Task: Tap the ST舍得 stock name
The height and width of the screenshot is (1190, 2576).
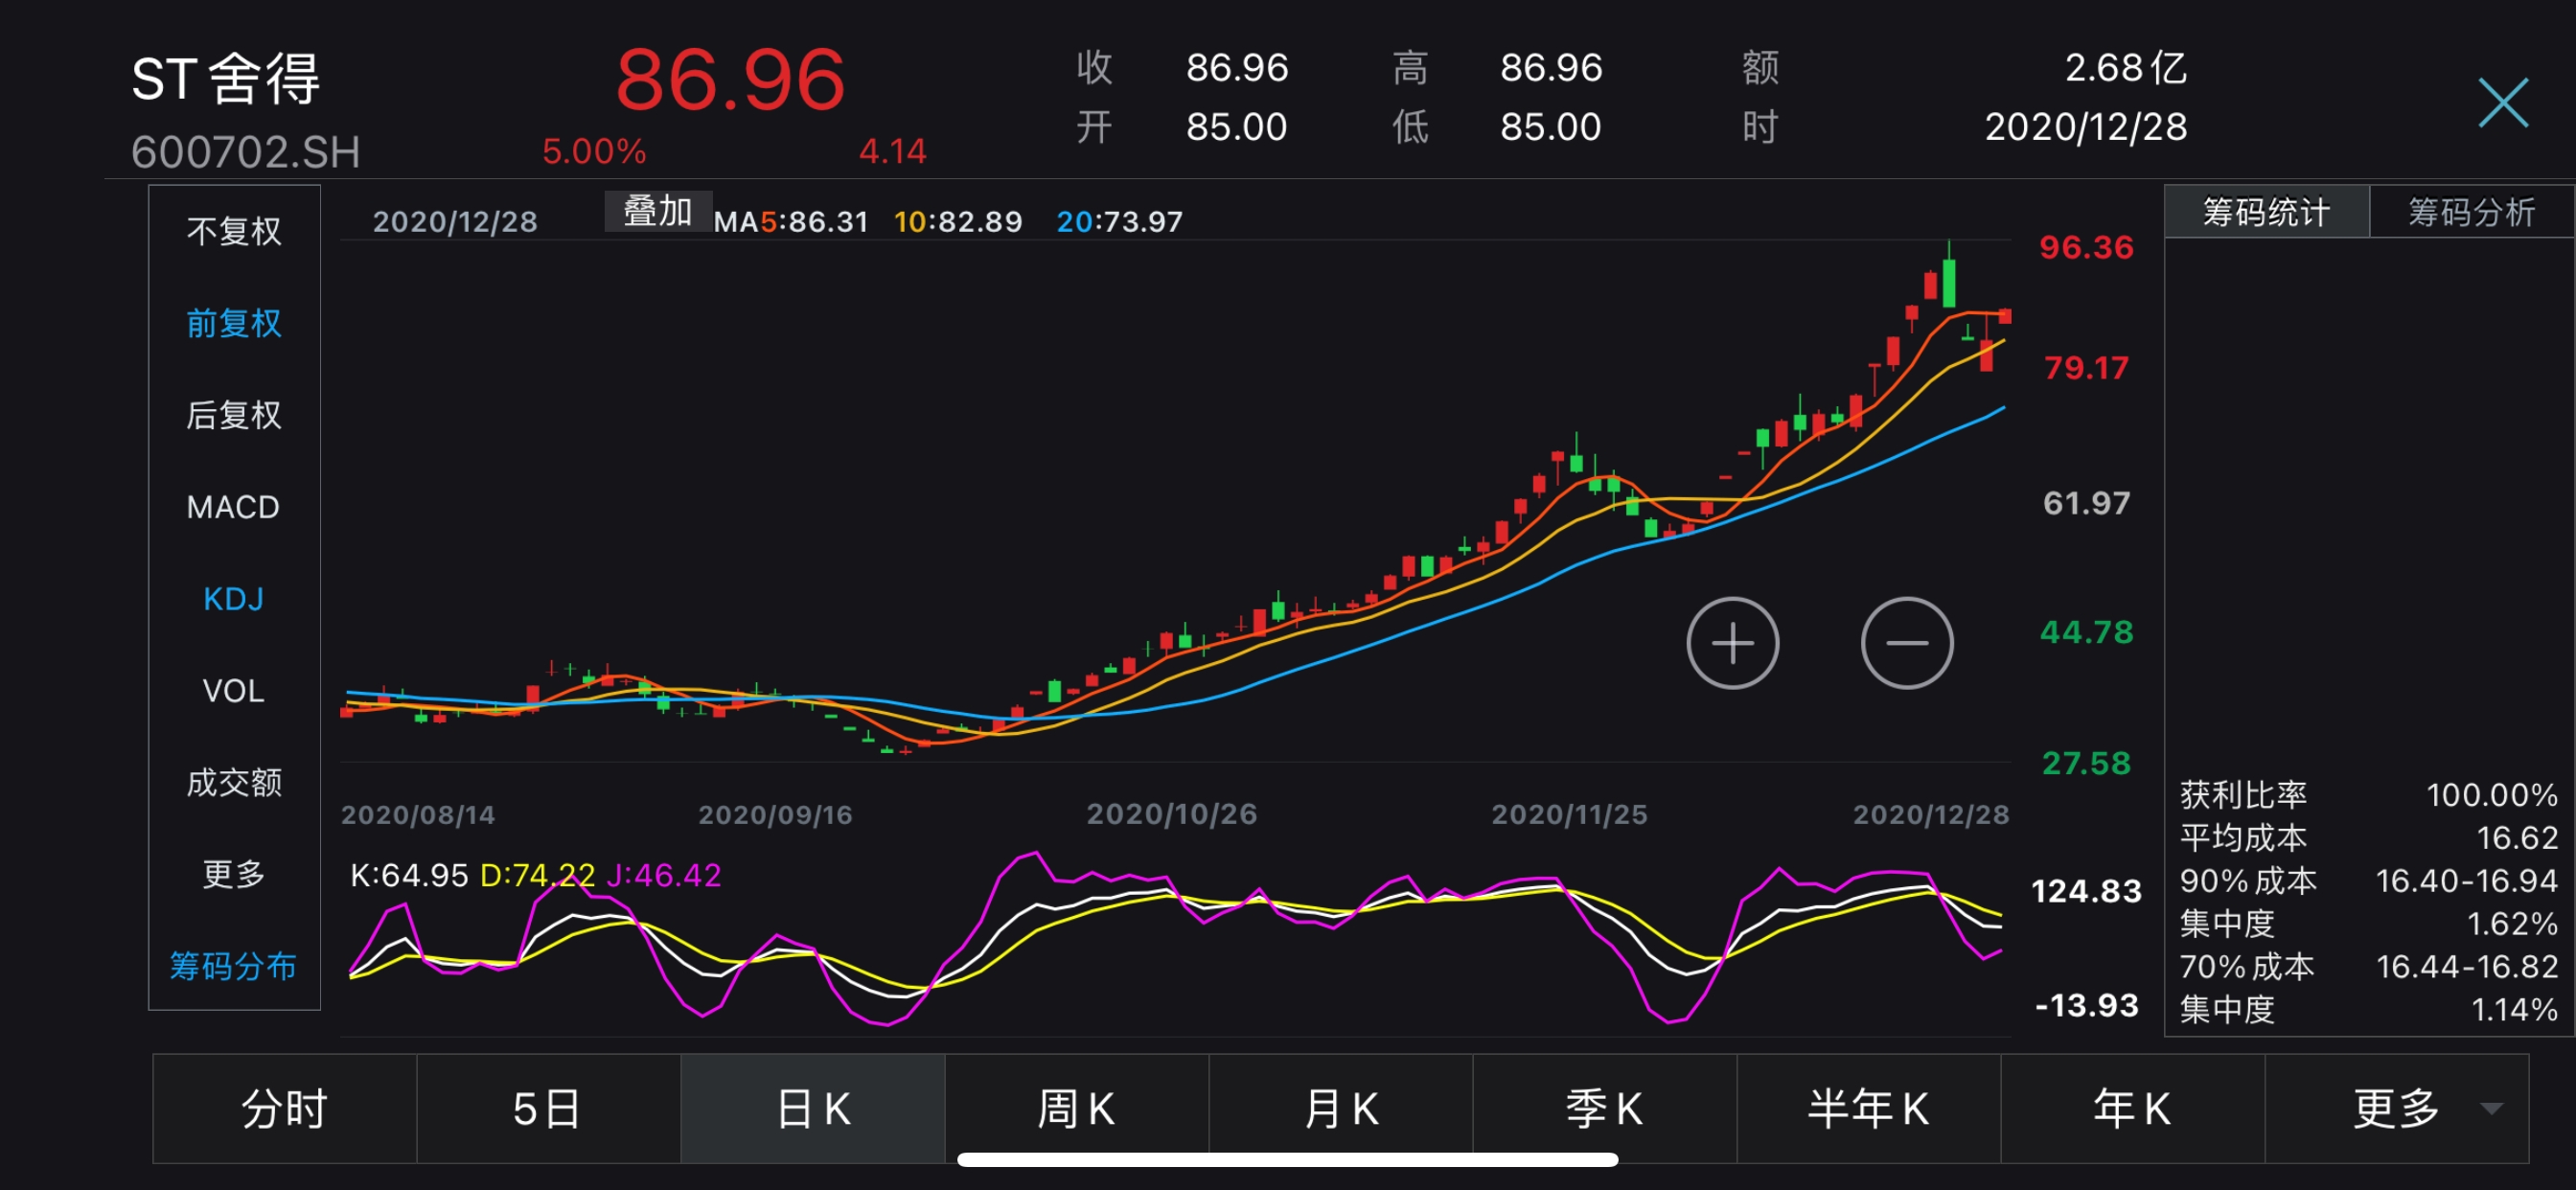Action: coord(226,79)
